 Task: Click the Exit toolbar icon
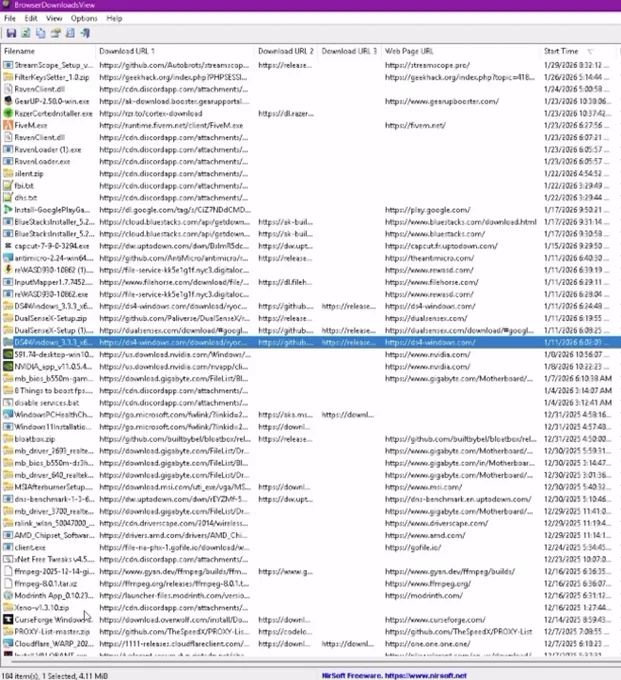click(85, 33)
